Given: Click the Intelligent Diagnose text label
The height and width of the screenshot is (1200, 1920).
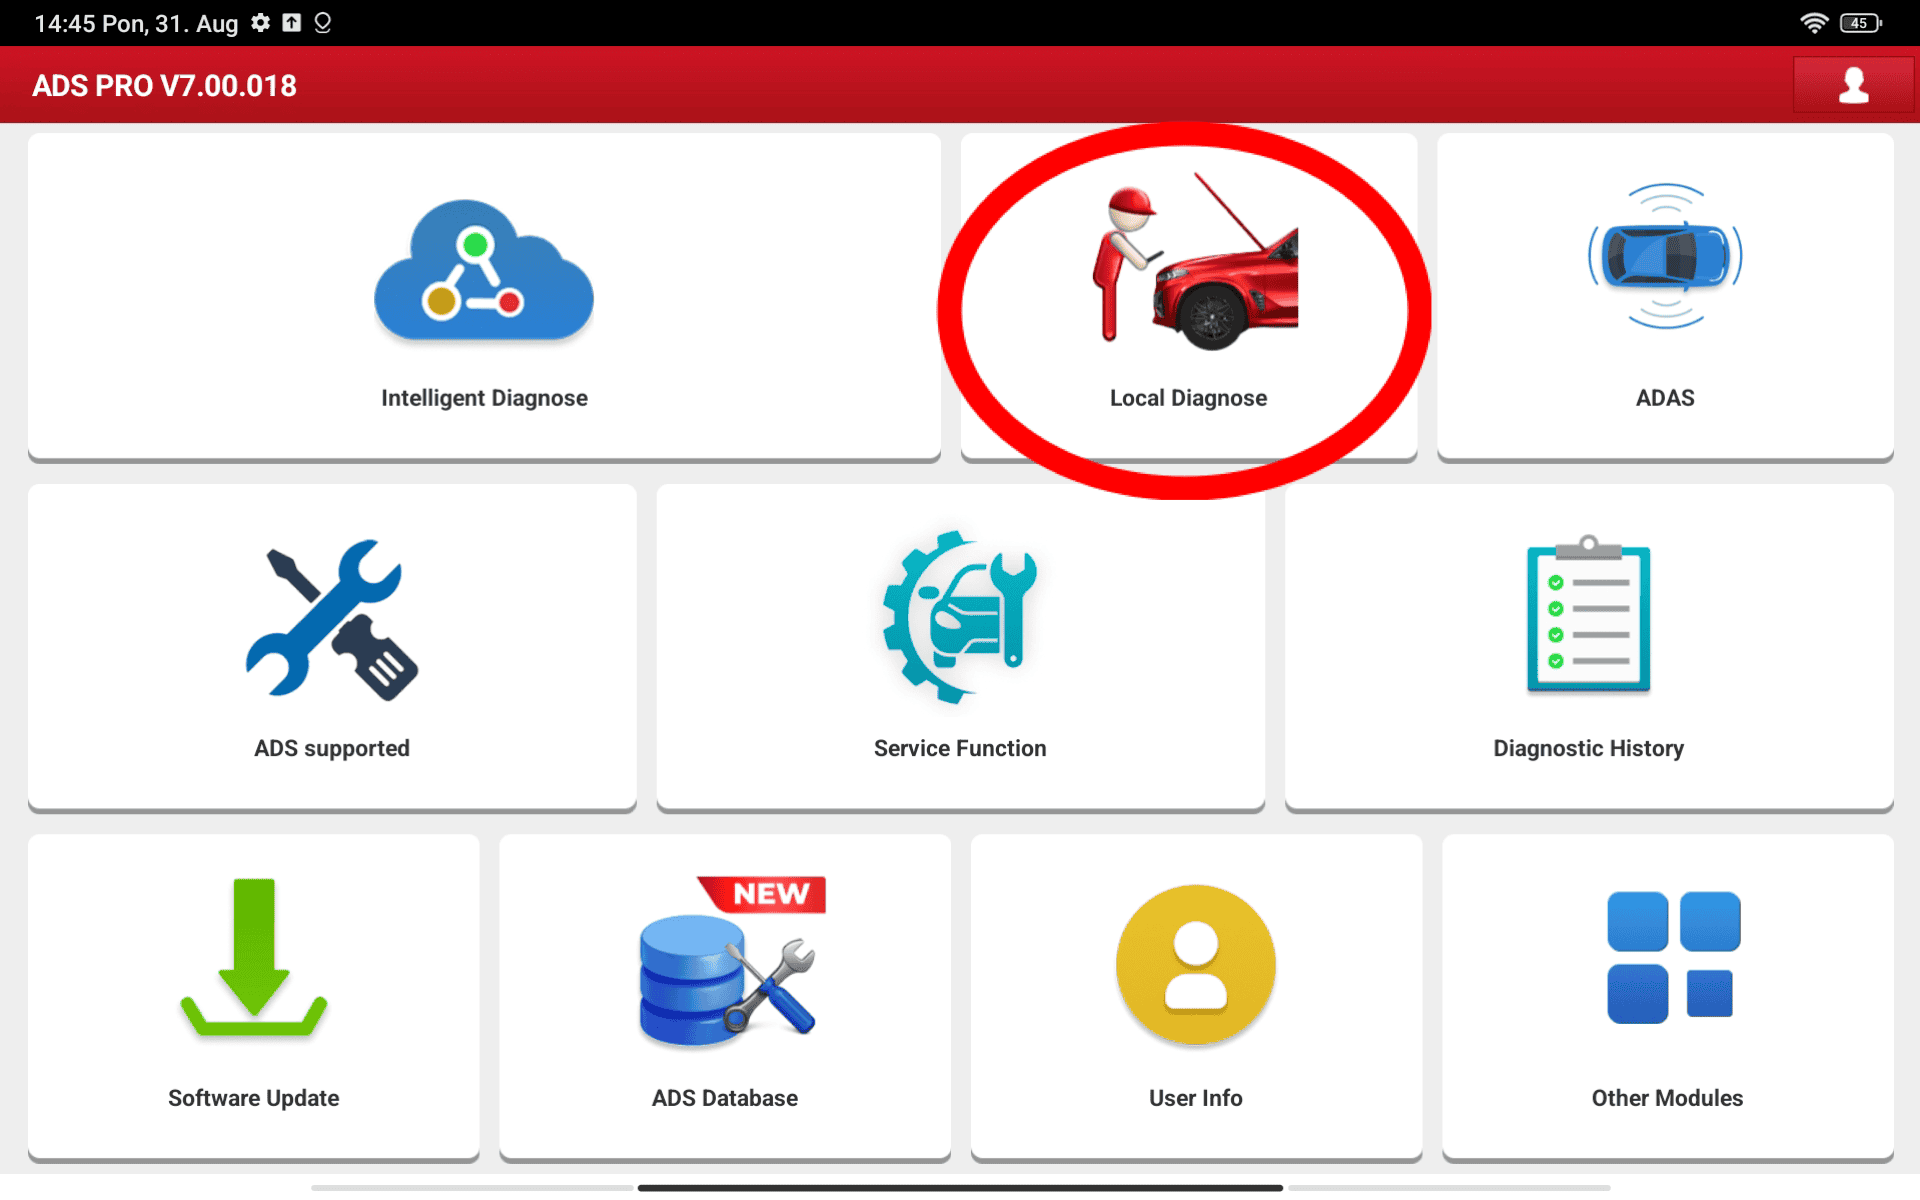Looking at the screenshot, I should (484, 398).
